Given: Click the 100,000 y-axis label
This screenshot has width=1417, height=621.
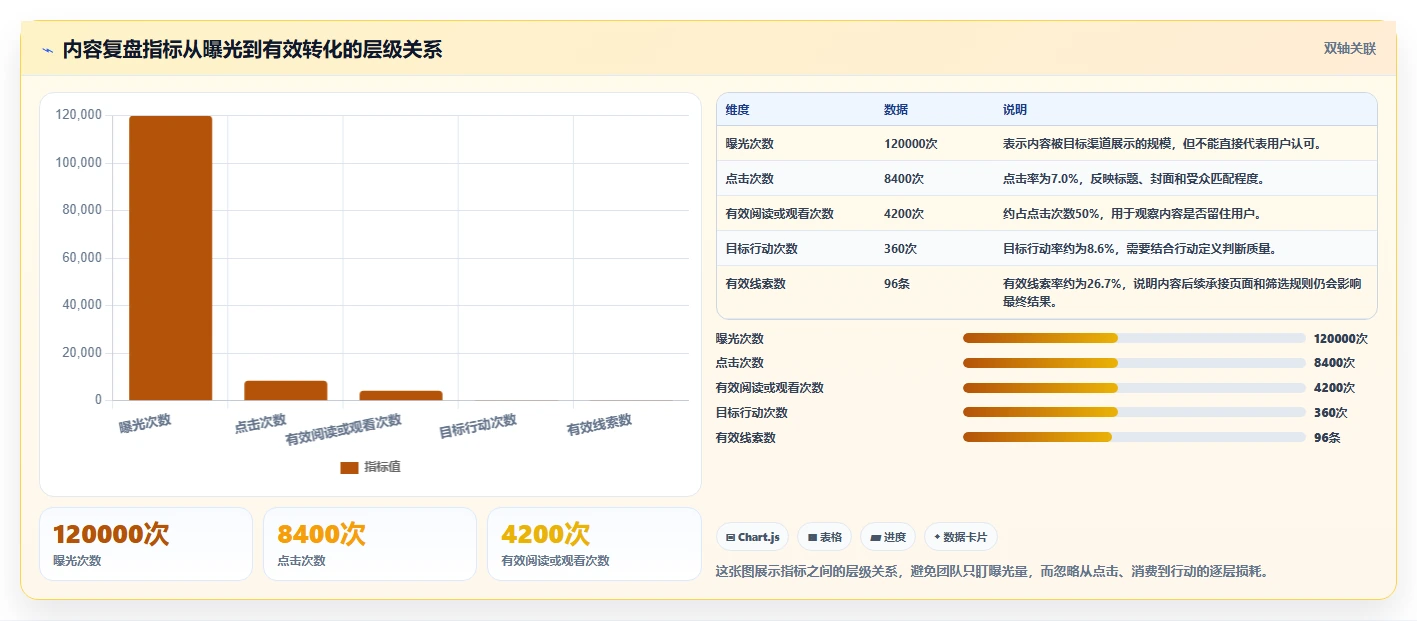Looking at the screenshot, I should (x=79, y=163).
